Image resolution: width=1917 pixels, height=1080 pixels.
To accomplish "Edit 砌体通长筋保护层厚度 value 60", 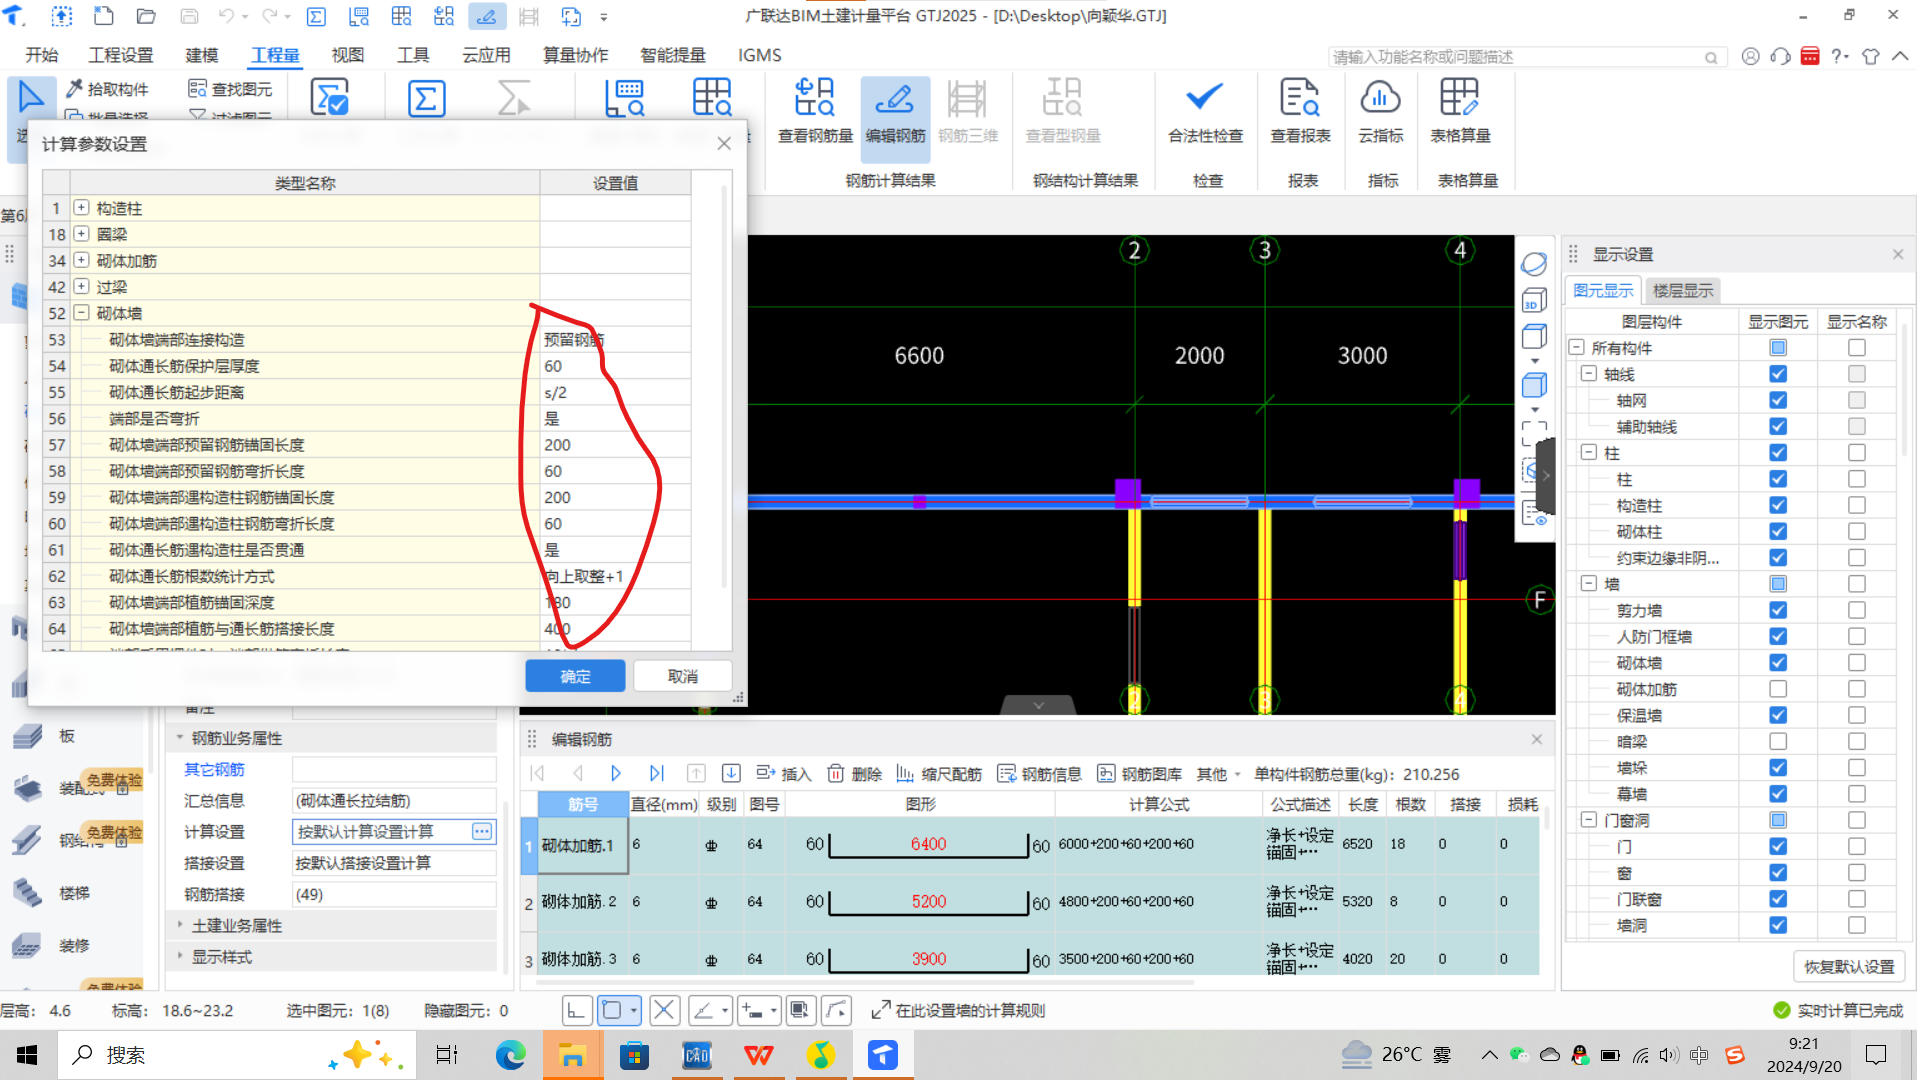I will click(x=615, y=366).
